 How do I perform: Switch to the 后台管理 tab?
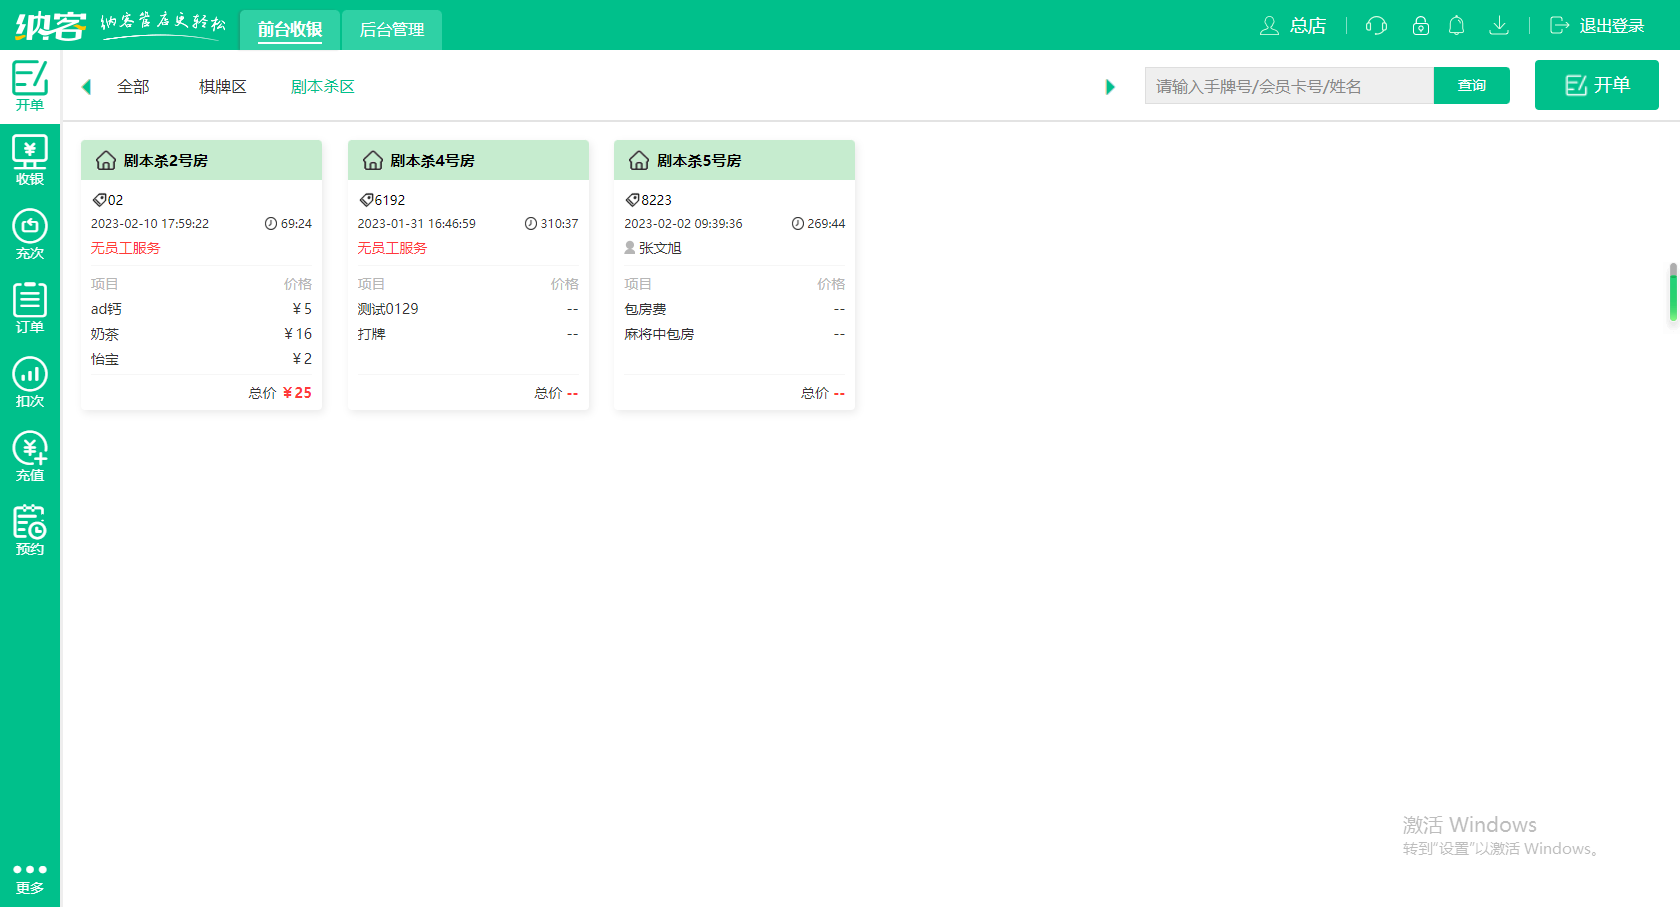(x=392, y=29)
